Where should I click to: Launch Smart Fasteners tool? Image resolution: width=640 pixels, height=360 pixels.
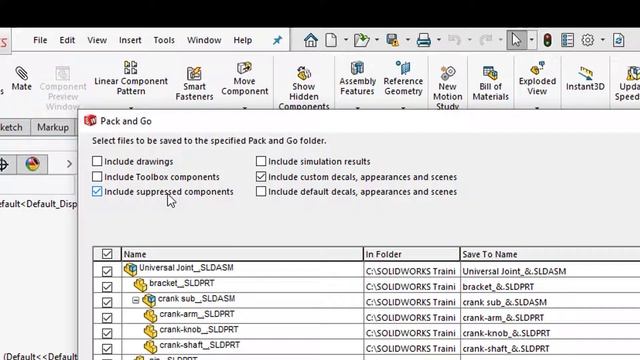click(x=194, y=83)
